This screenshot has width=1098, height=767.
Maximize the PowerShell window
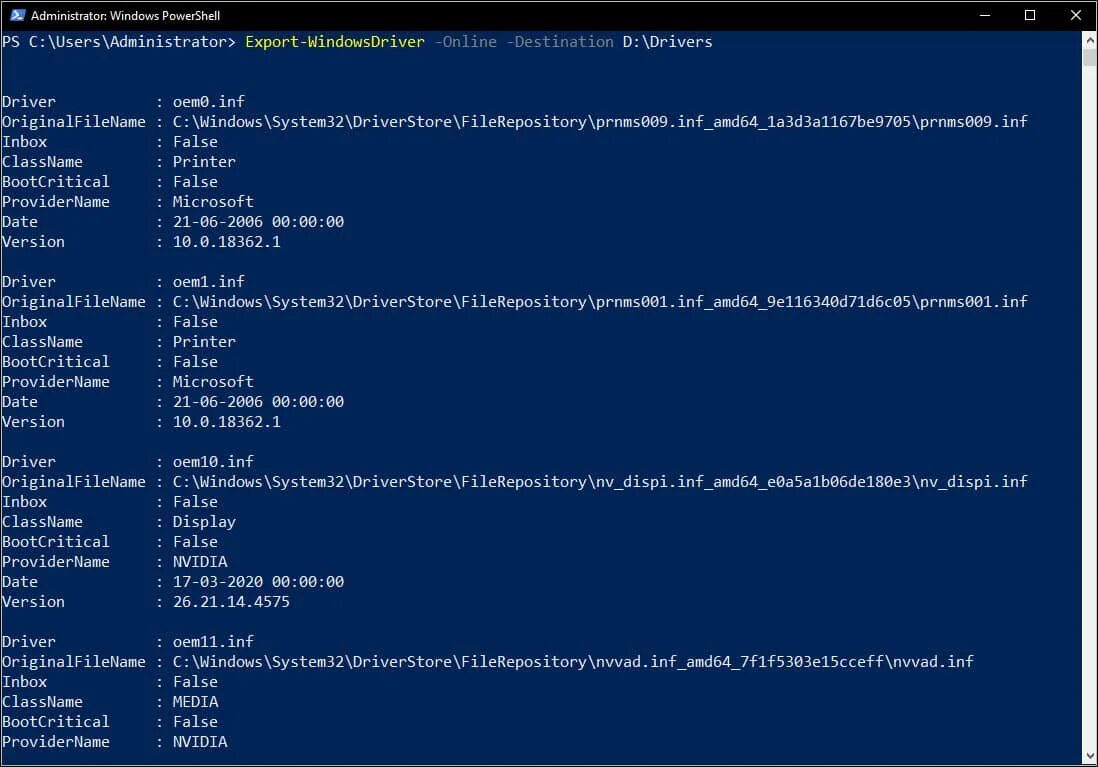tap(1029, 15)
